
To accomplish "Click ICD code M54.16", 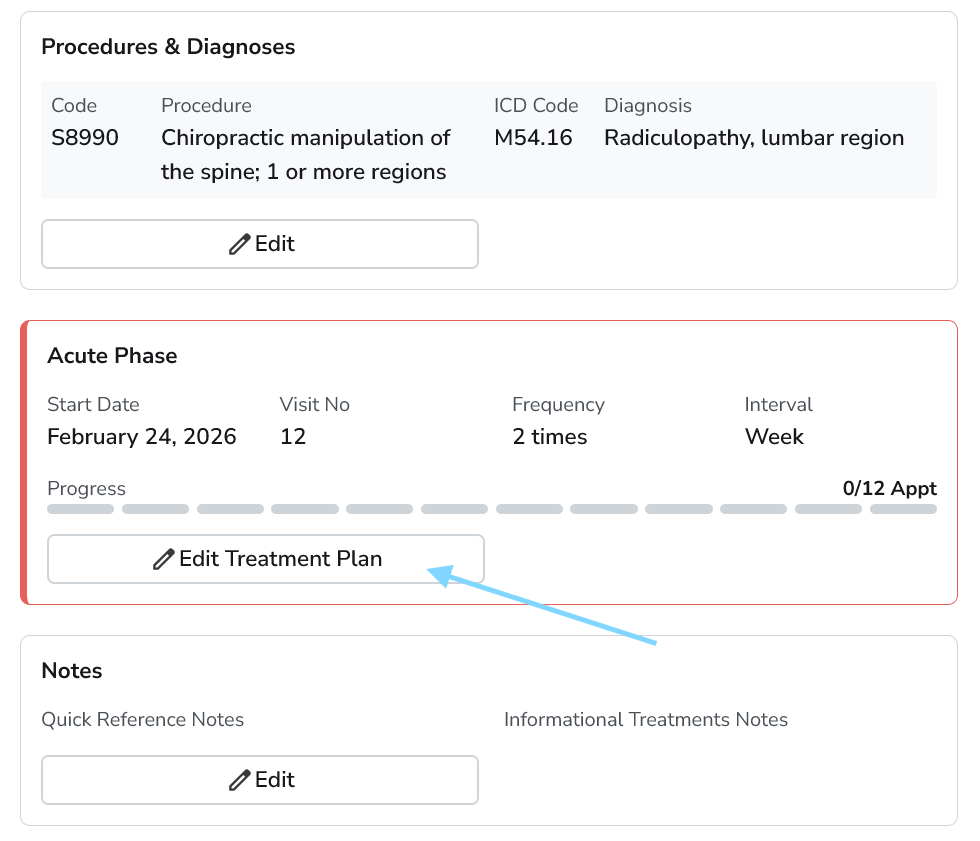I will click(532, 137).
